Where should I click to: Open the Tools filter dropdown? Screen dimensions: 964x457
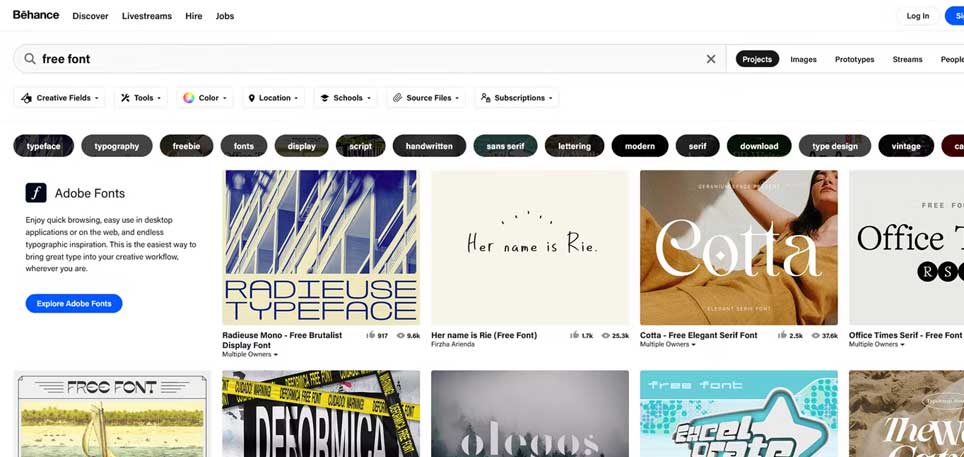click(x=141, y=98)
